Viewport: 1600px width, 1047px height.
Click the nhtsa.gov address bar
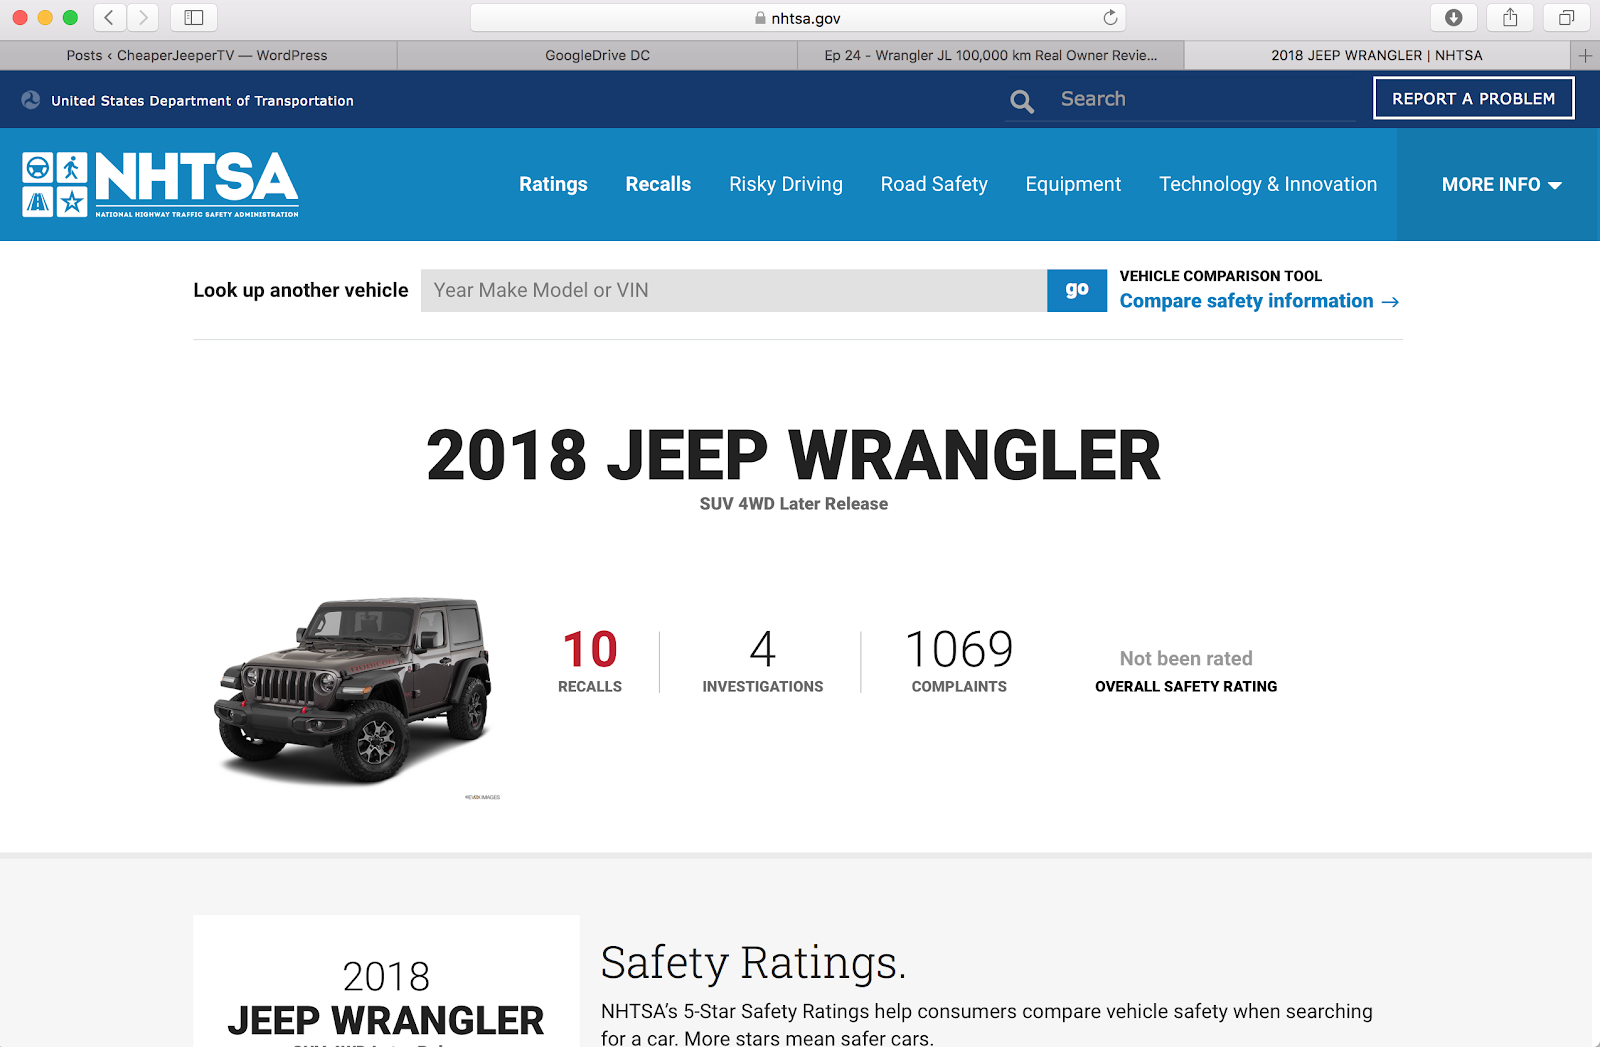[798, 18]
